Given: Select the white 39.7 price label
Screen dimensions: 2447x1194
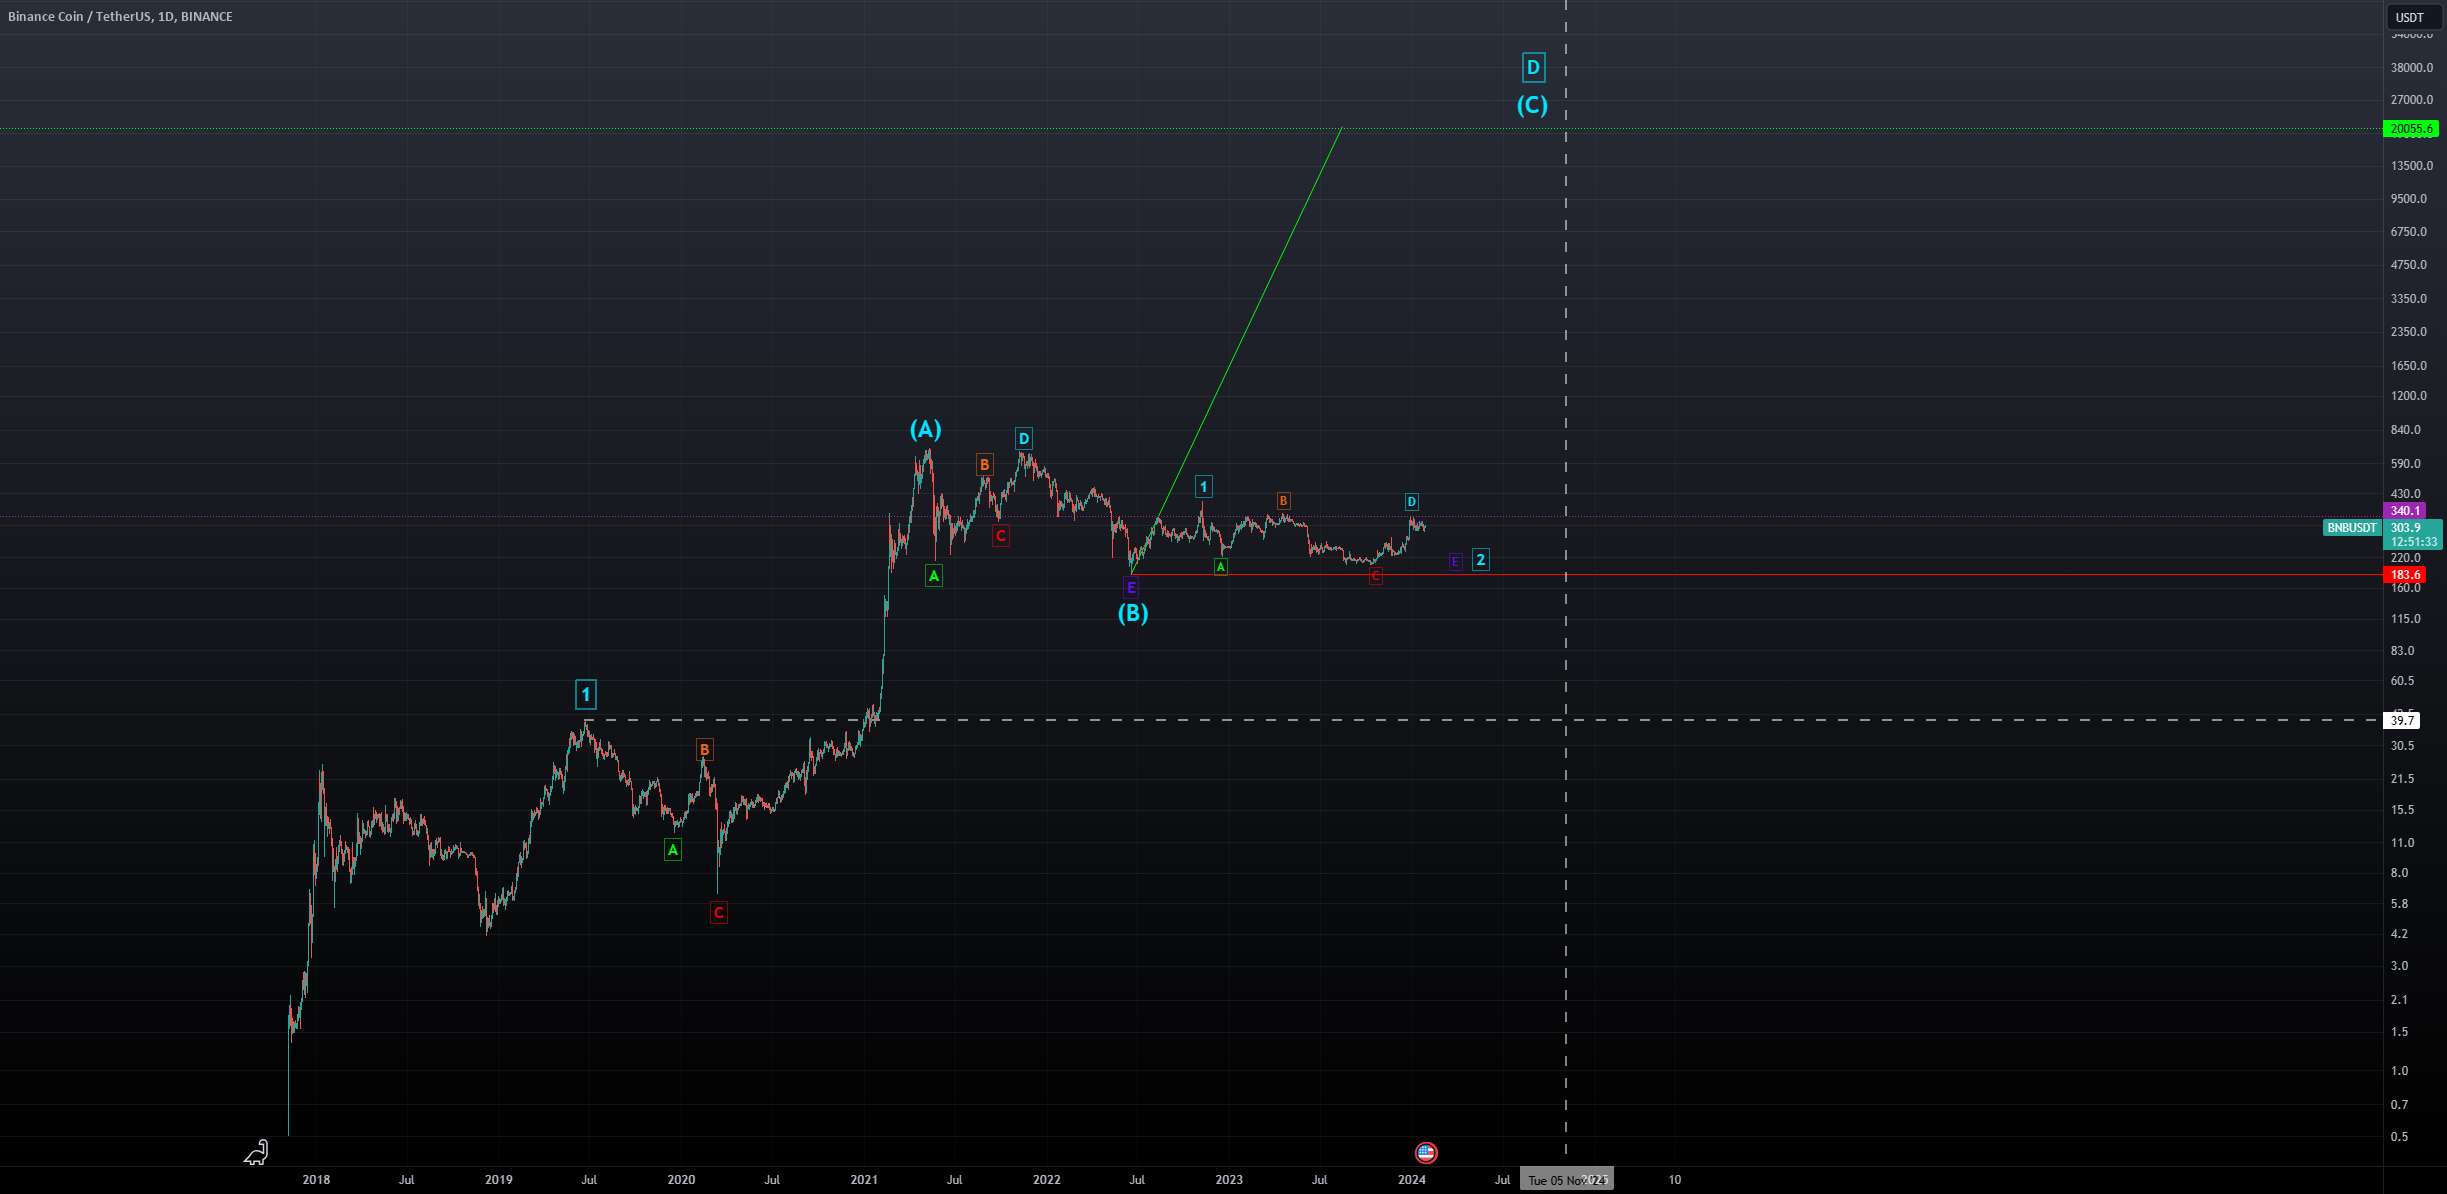Looking at the screenshot, I should [x=2402, y=720].
